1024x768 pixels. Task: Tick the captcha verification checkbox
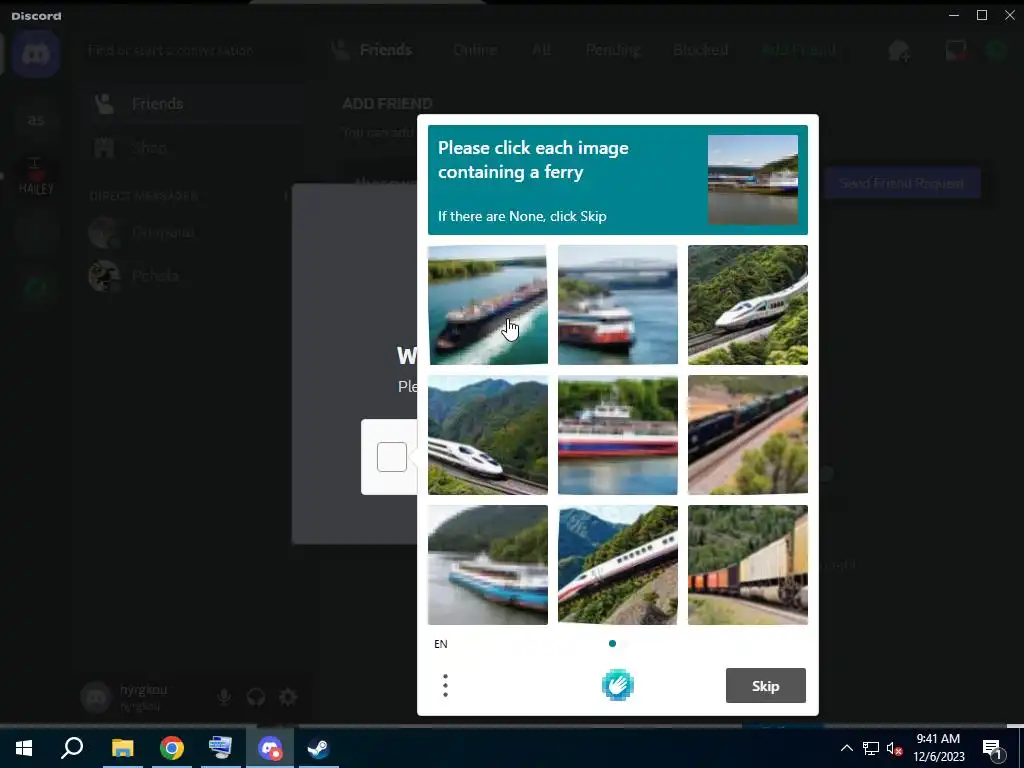point(392,457)
